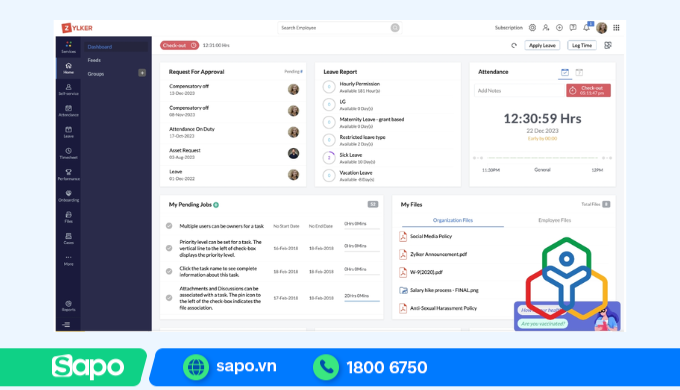Mark 'Priority level can be set' task complete
The height and width of the screenshot is (390, 680).
click(169, 248)
